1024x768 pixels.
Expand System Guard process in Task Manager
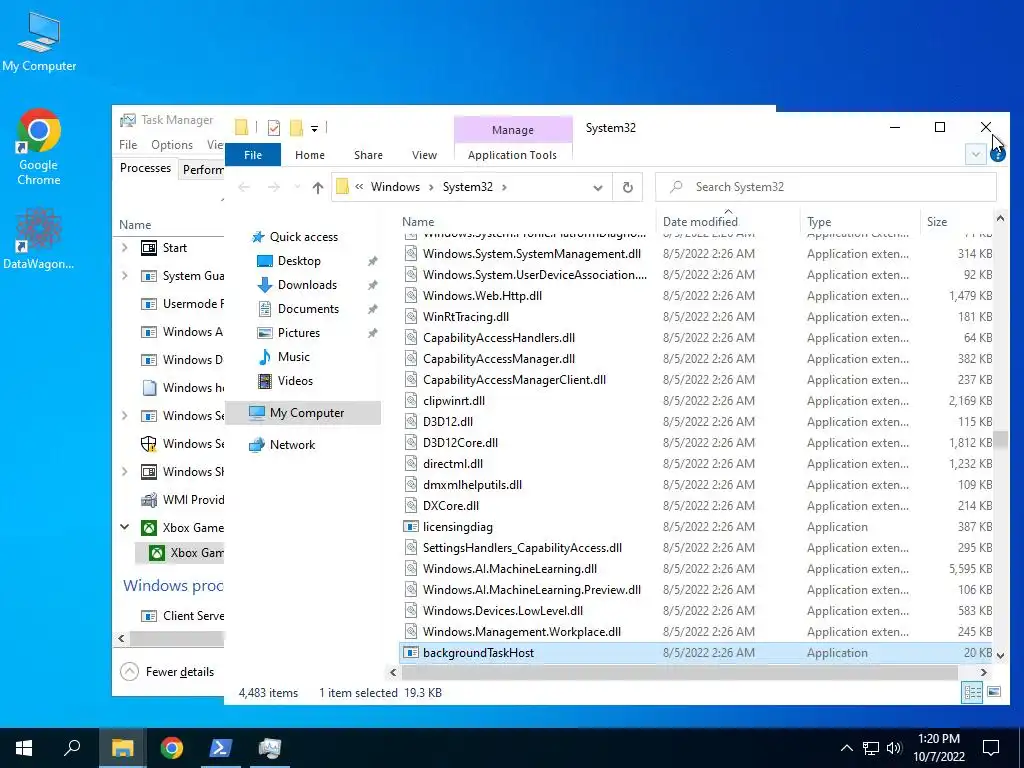click(x=125, y=276)
